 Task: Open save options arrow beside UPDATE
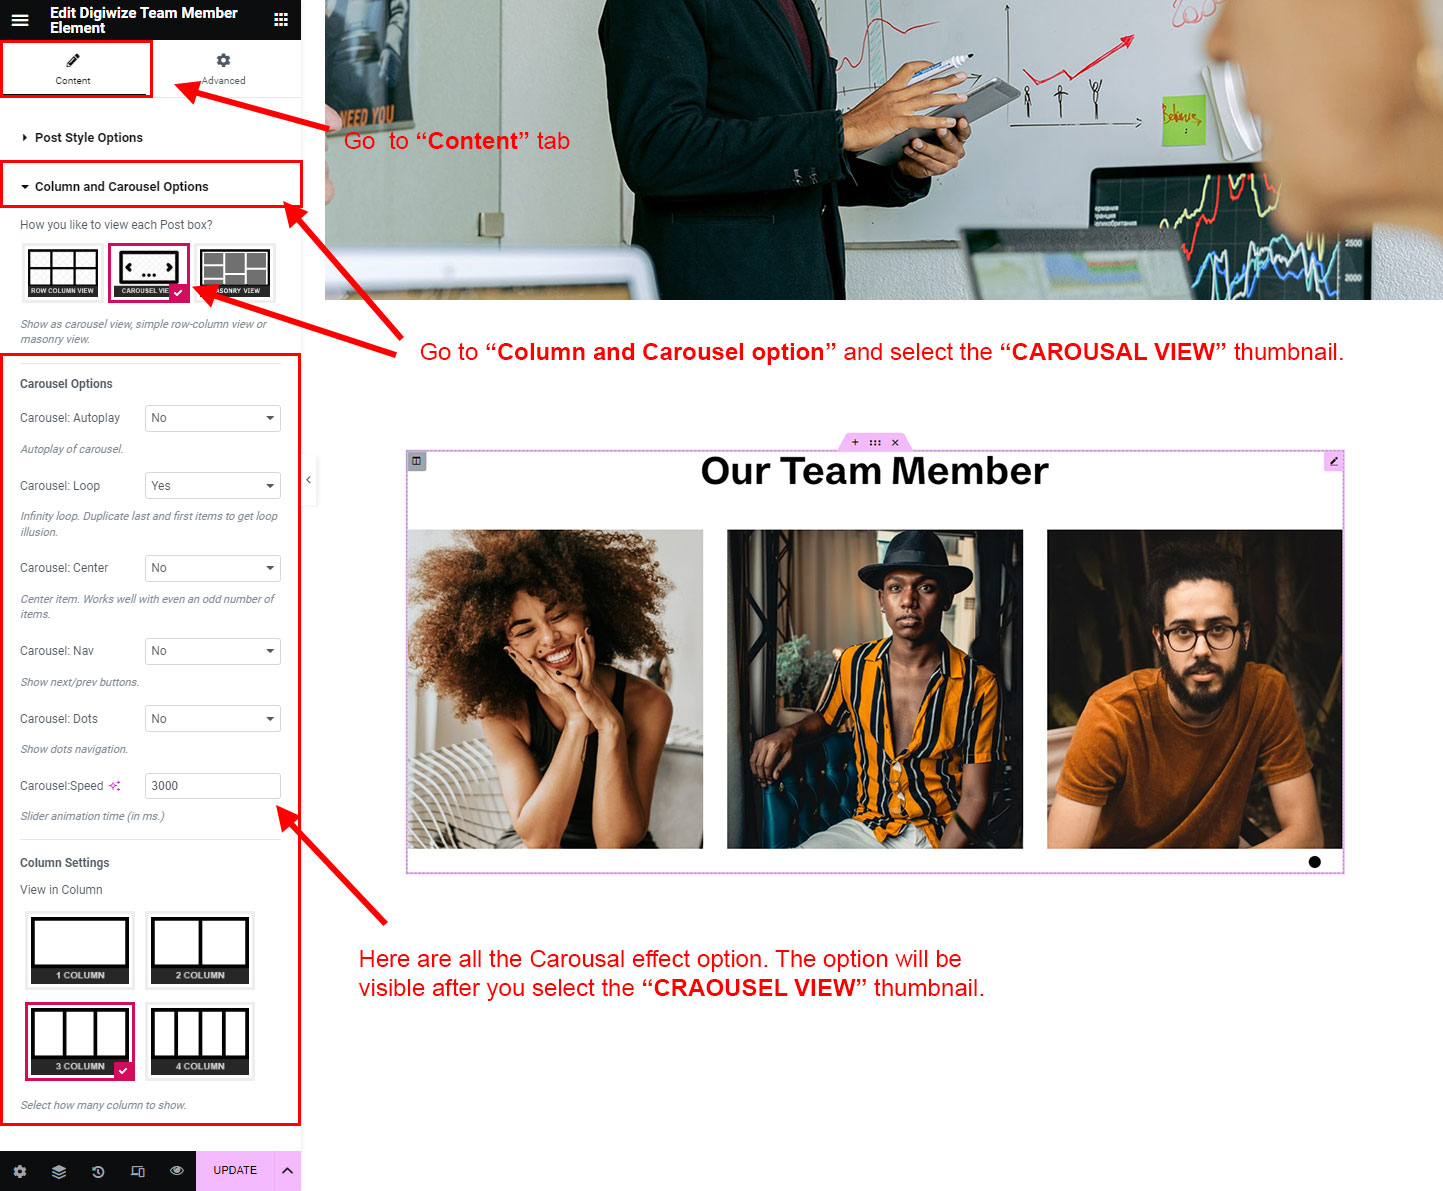point(287,1171)
